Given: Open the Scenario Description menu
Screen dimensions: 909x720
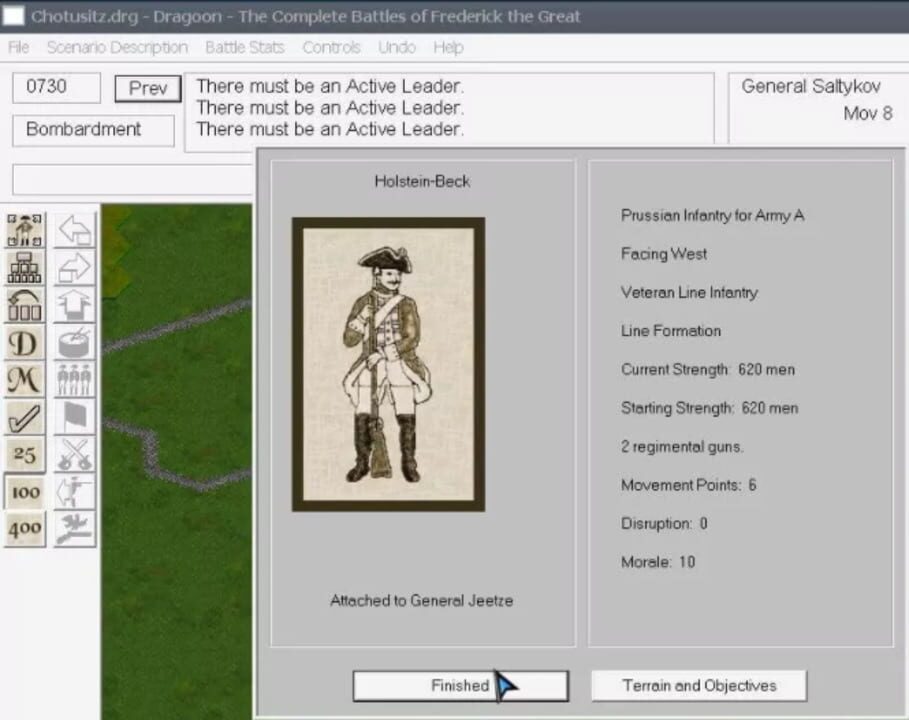Looking at the screenshot, I should pos(116,47).
